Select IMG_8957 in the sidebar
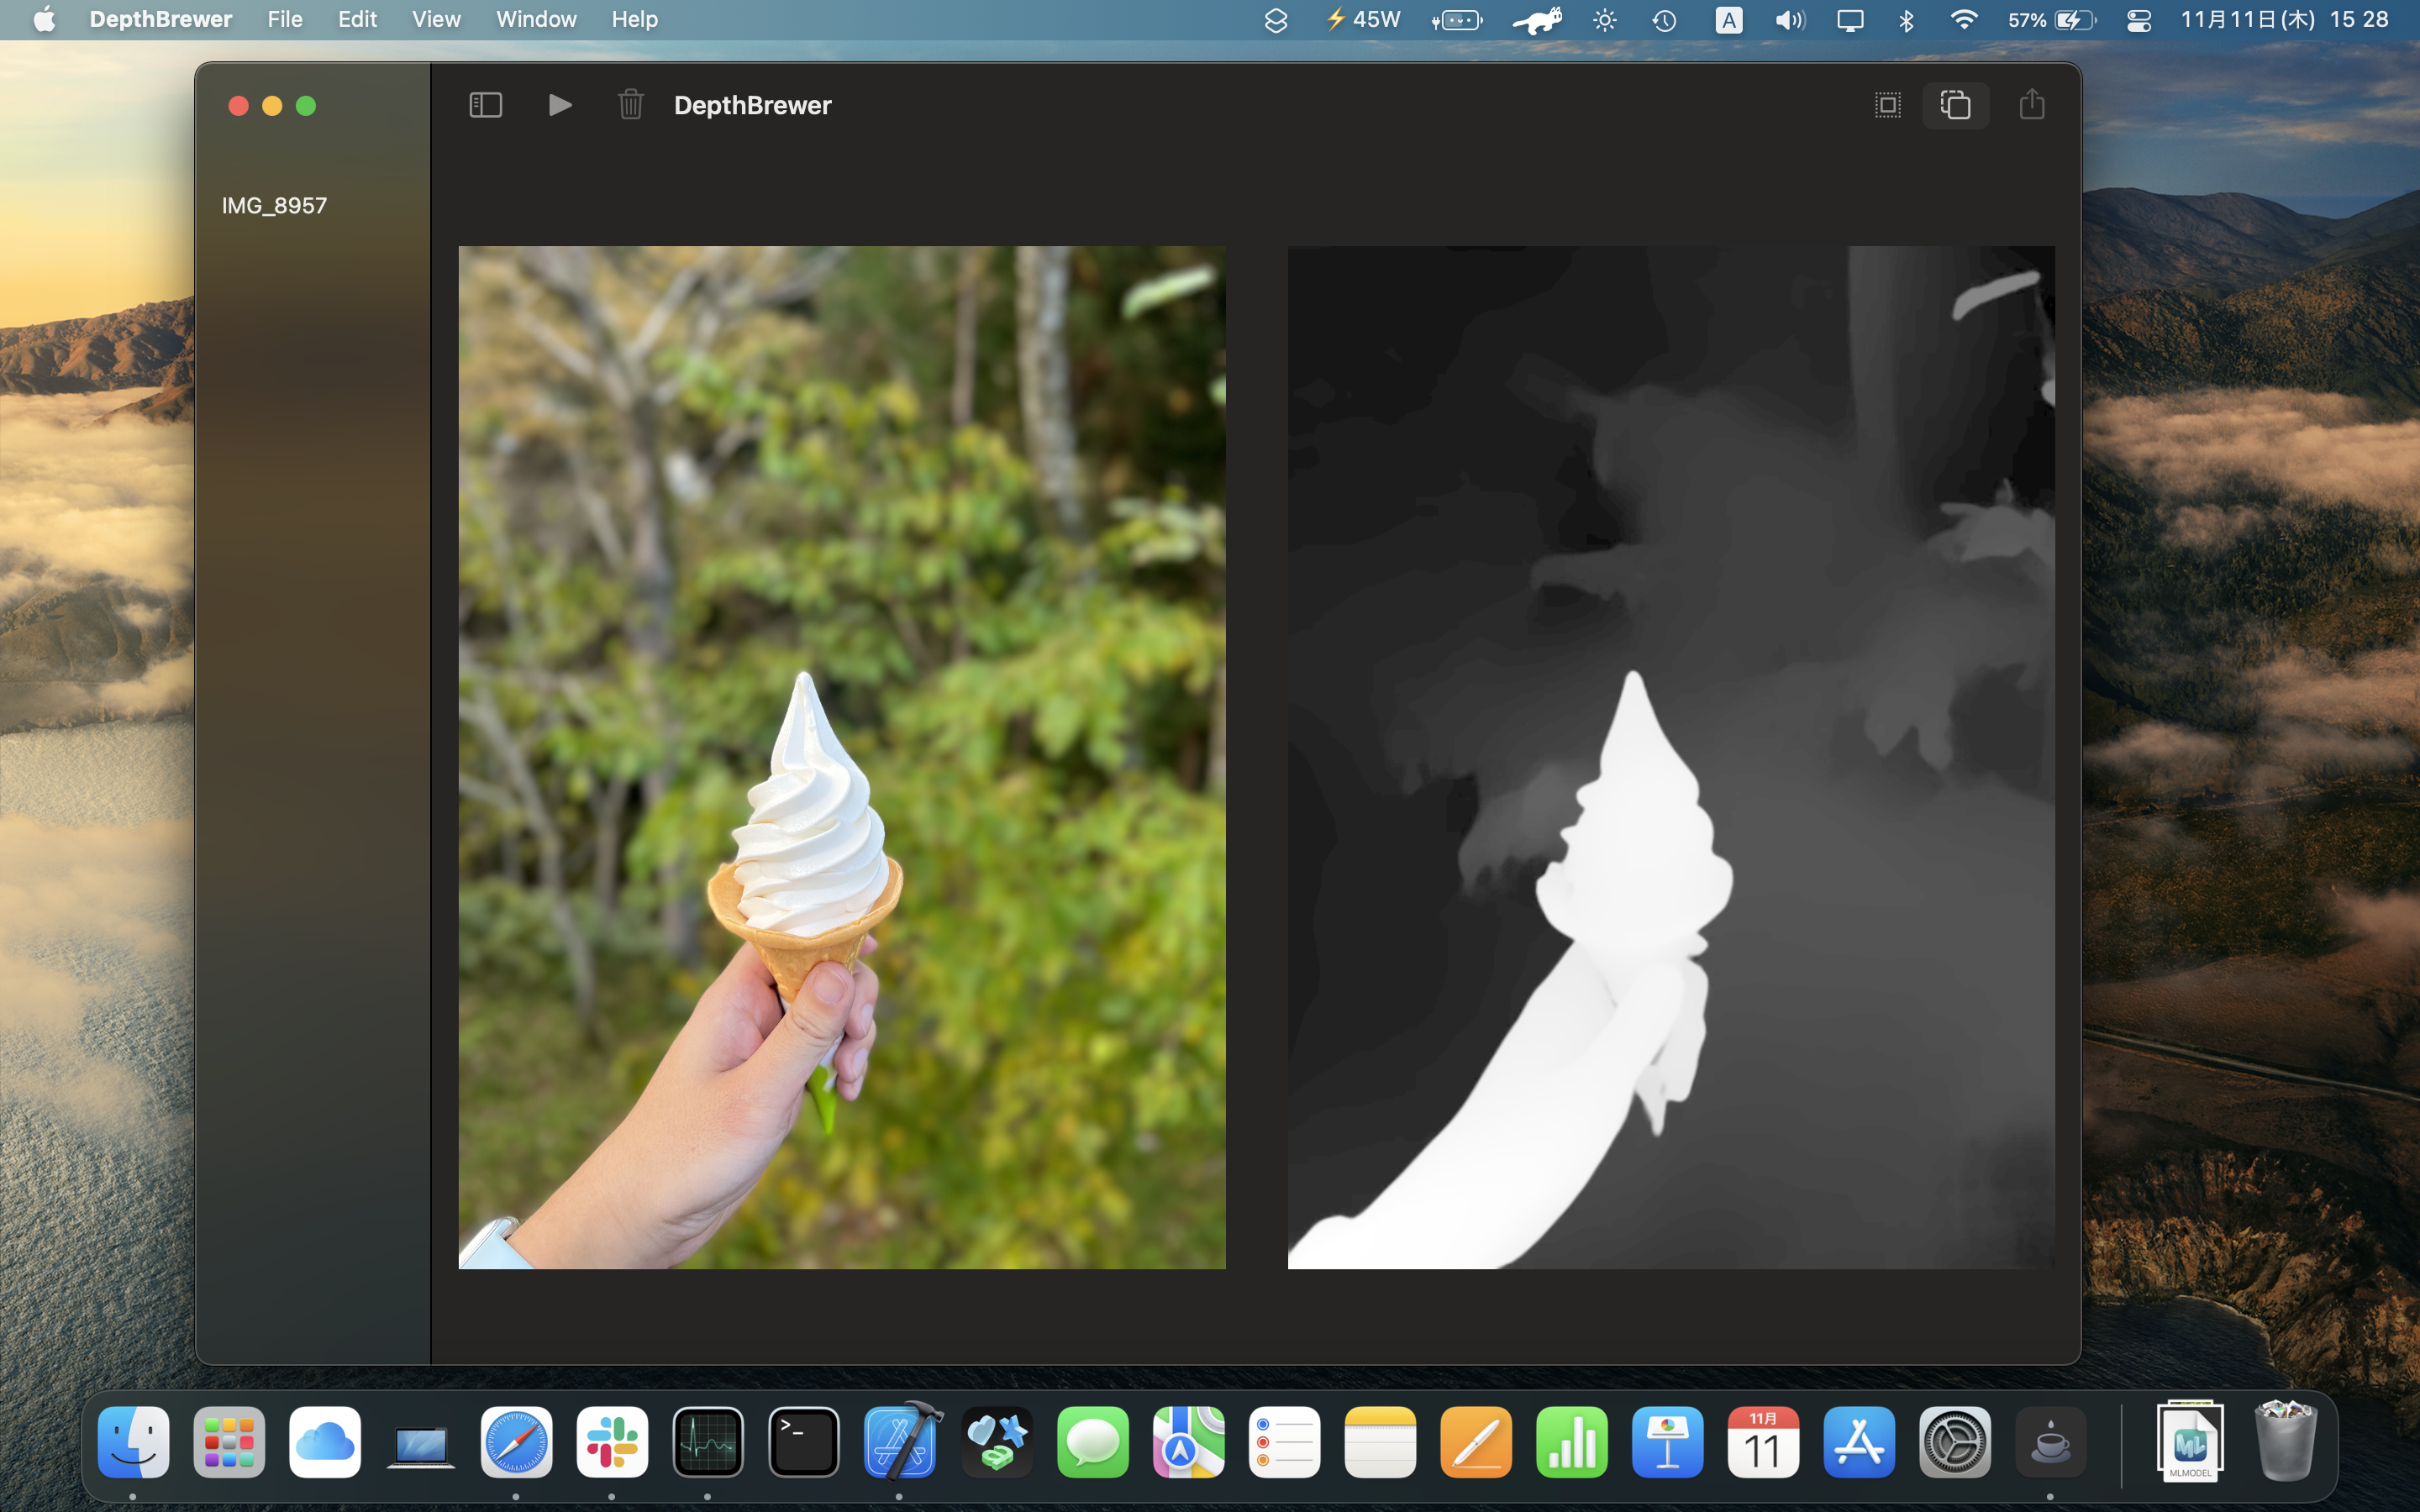Viewport: 2420px width, 1512px height. 274,205
